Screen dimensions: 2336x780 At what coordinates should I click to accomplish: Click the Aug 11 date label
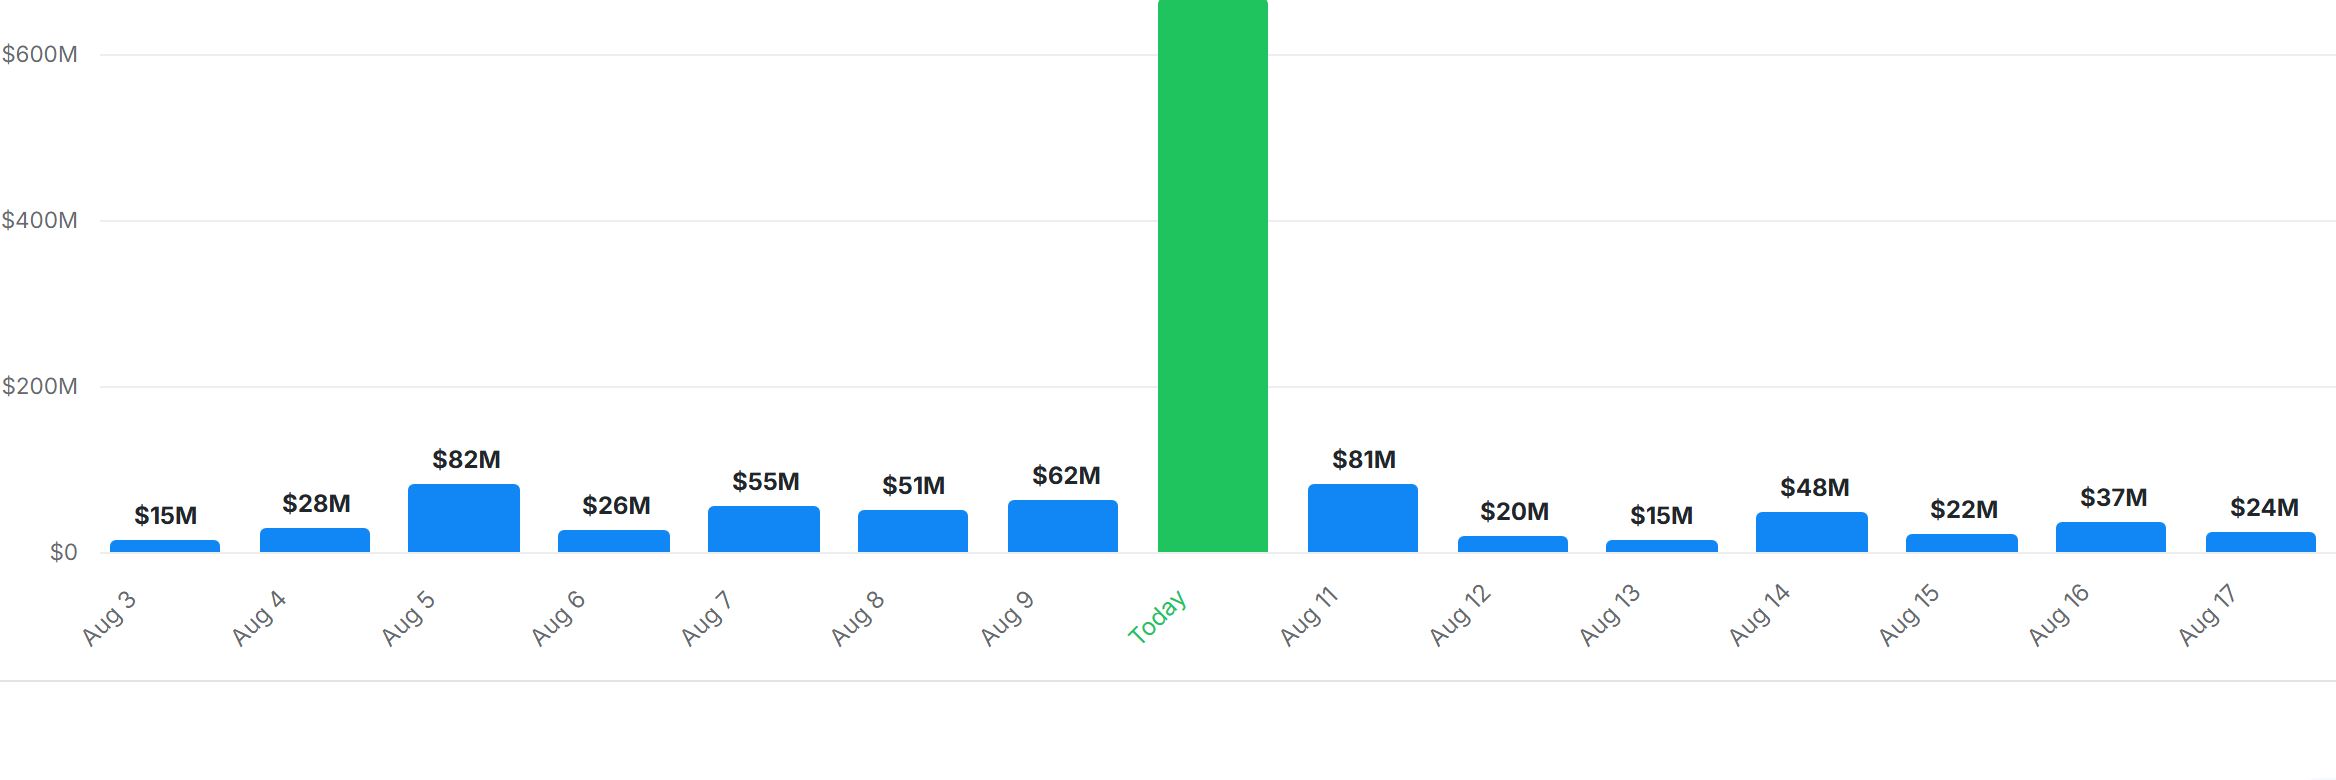1309,616
